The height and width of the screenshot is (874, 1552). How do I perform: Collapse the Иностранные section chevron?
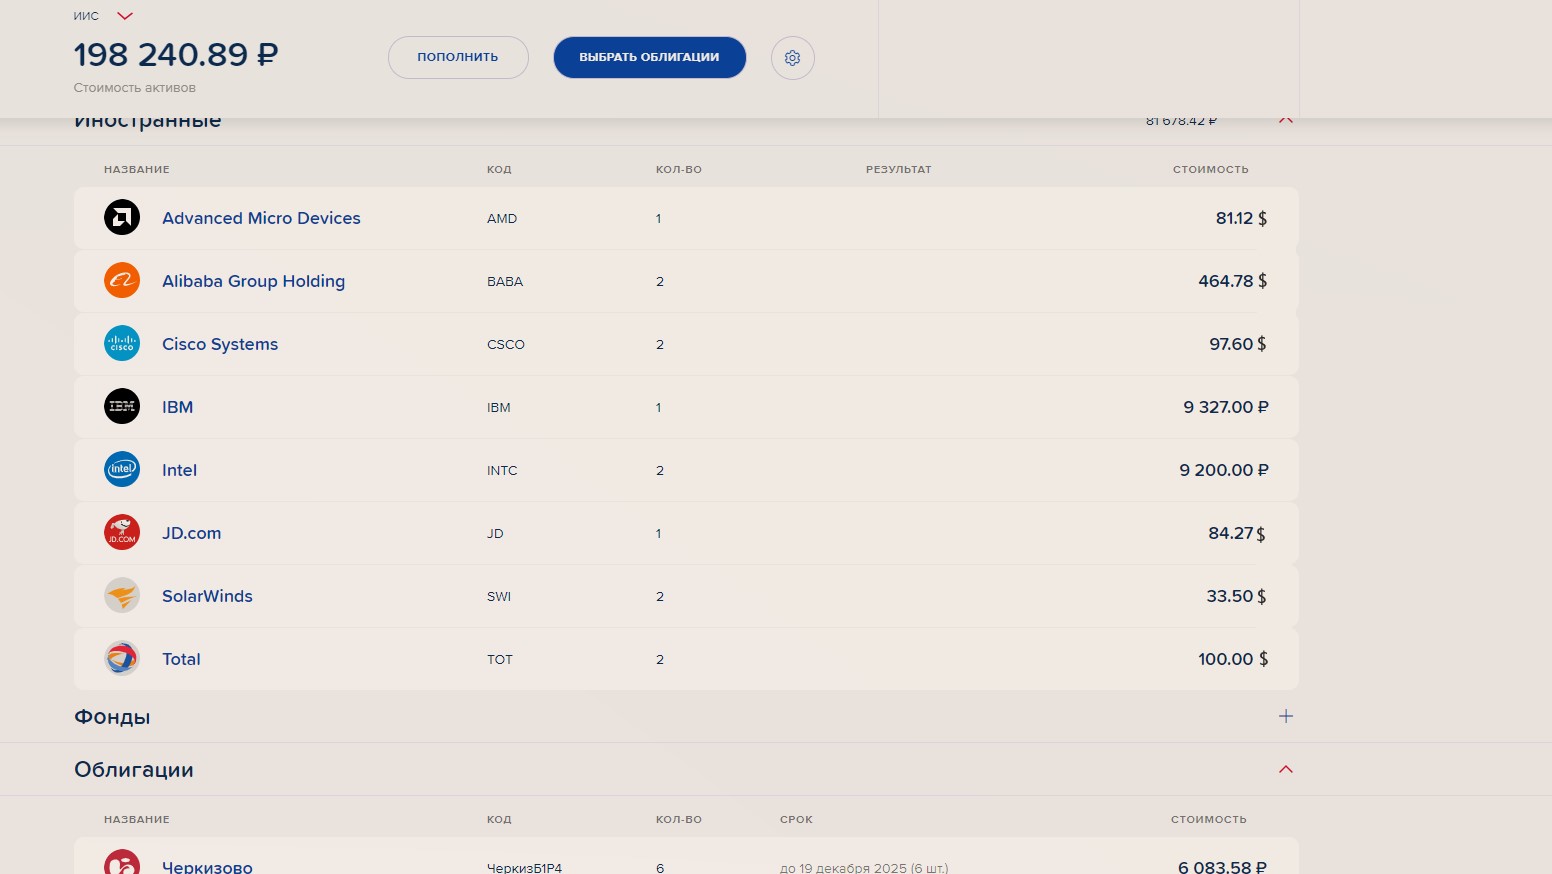tap(1286, 120)
